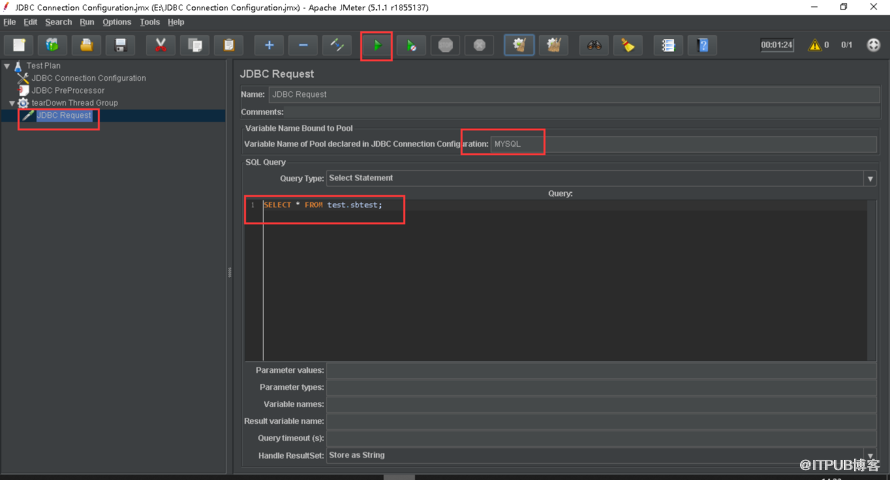This screenshot has height=480, width=890.
Task: Collapse the Test Plan tree node
Action: coord(7,66)
